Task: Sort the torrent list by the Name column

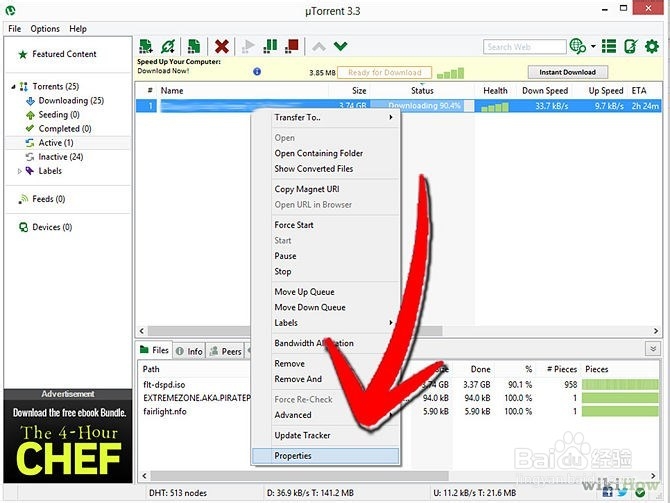Action: pyautogui.click(x=244, y=91)
